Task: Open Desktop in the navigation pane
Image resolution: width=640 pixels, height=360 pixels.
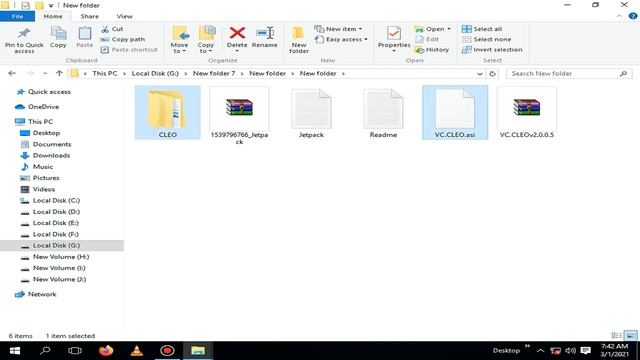Action: click(46, 133)
